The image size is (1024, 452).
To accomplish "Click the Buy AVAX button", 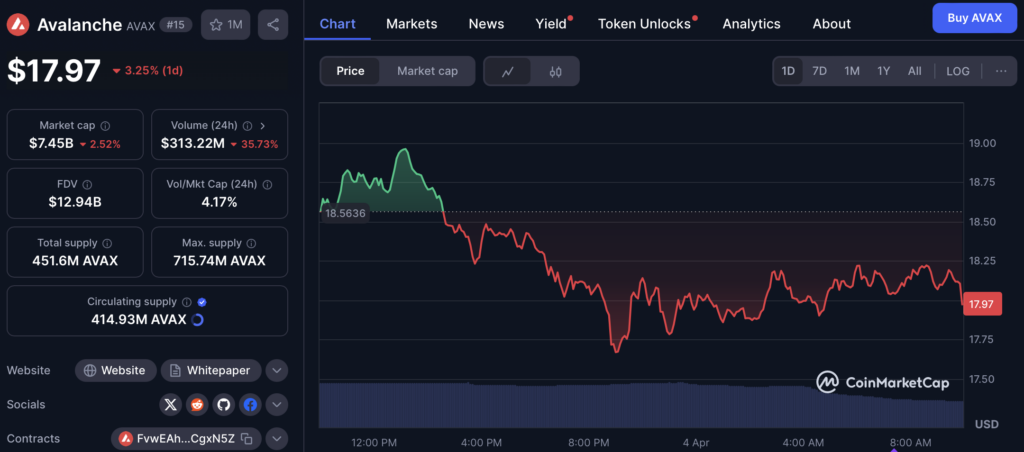I will pos(974,18).
